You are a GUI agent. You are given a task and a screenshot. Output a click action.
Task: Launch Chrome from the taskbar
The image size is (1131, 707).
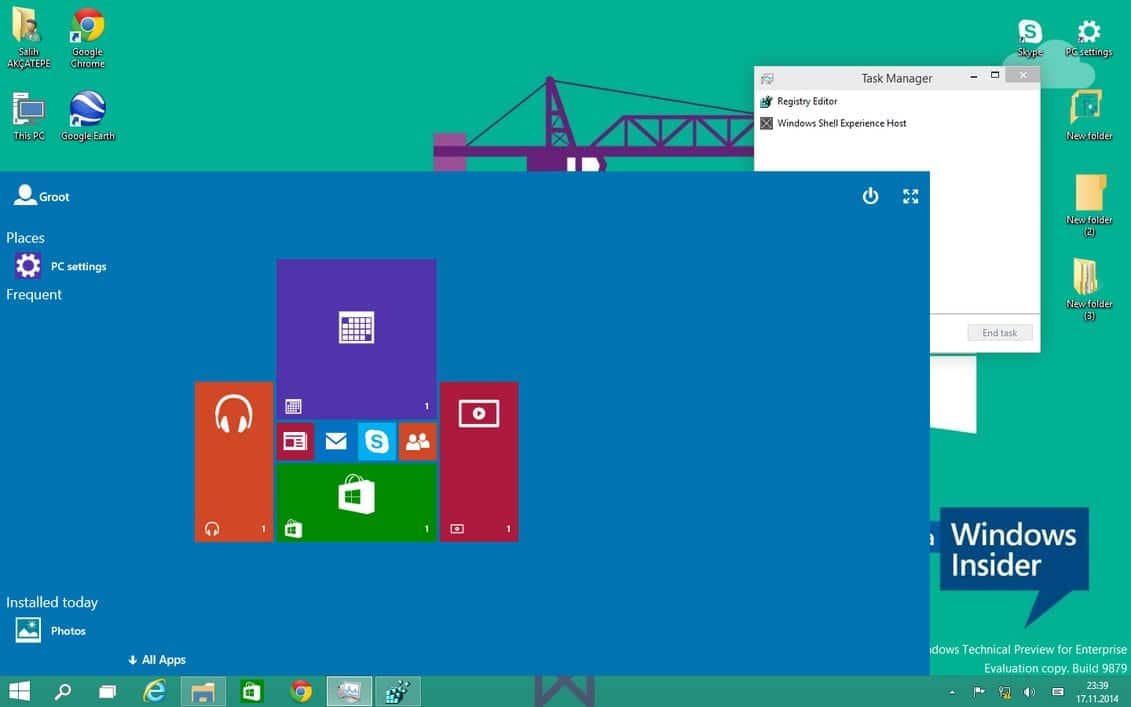tap(301, 692)
